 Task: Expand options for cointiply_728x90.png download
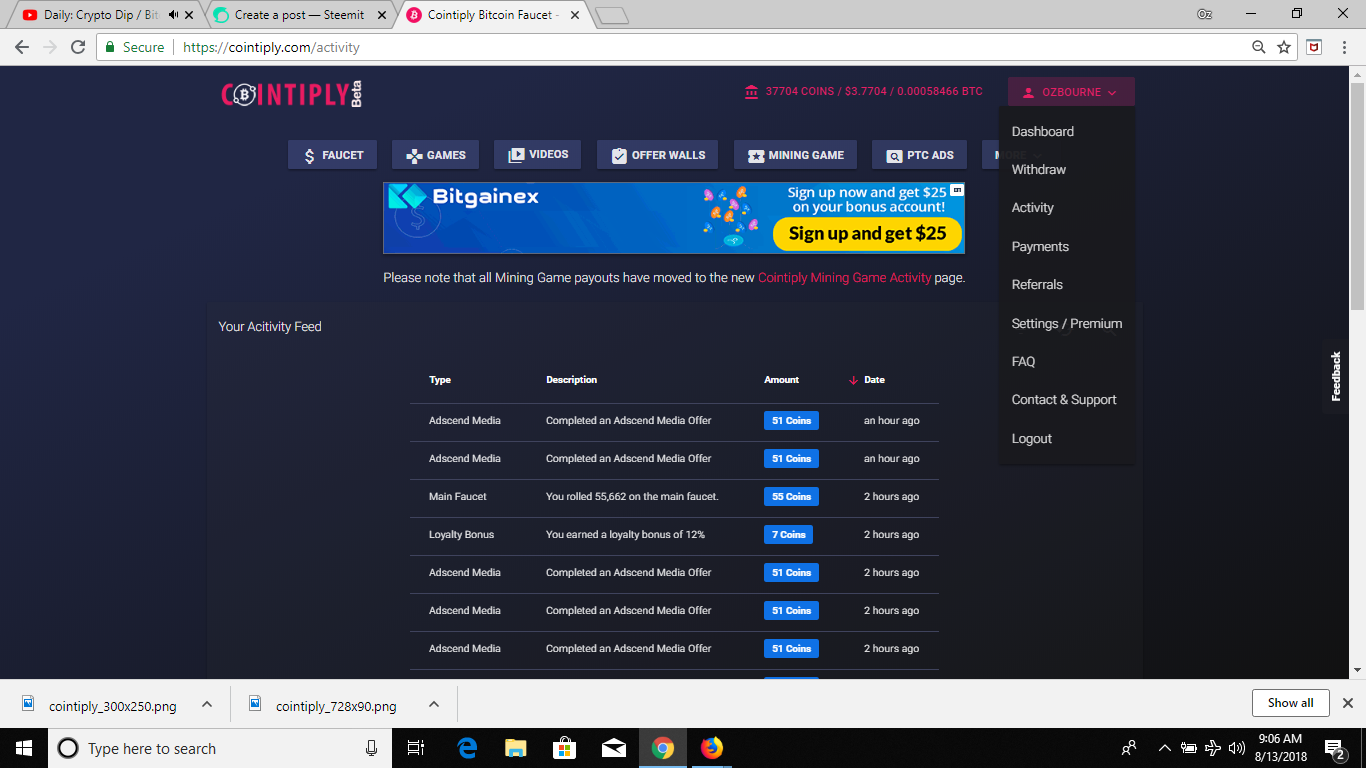434,704
